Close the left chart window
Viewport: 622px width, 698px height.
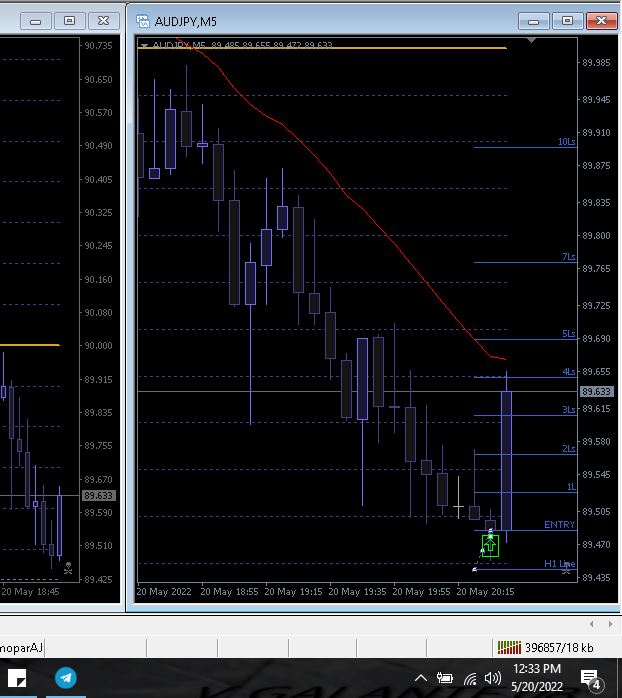click(x=104, y=21)
